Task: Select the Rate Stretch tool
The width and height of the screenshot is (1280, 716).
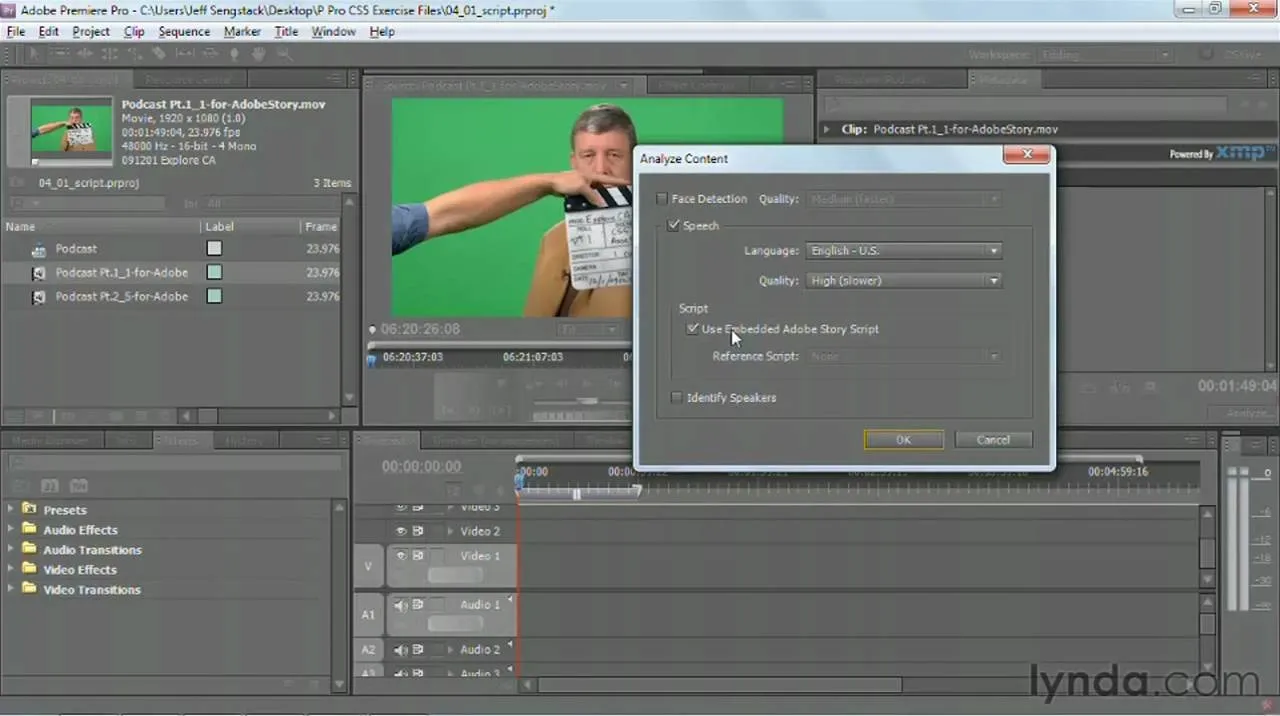Action: (134, 54)
